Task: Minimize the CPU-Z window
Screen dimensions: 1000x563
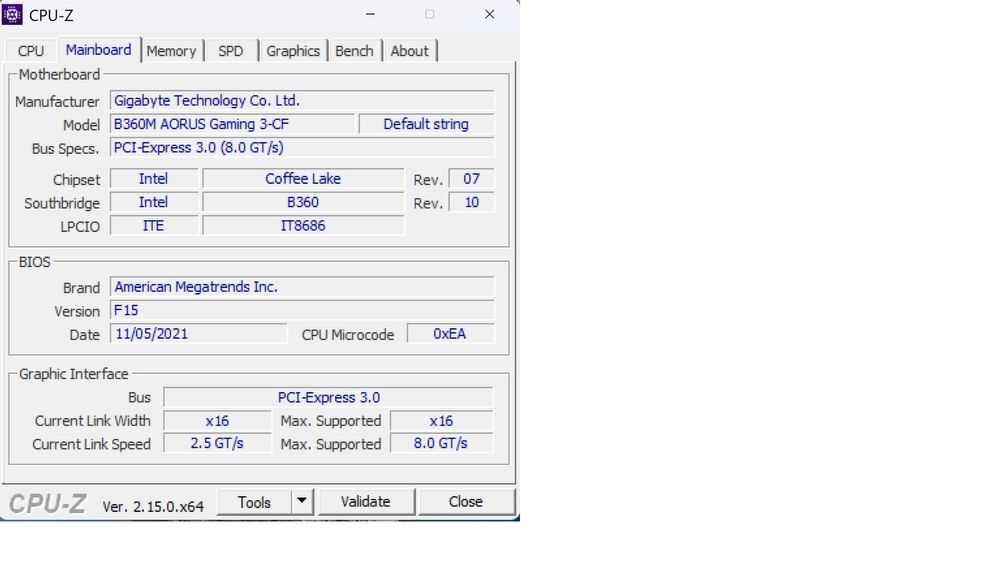Action: (x=370, y=14)
